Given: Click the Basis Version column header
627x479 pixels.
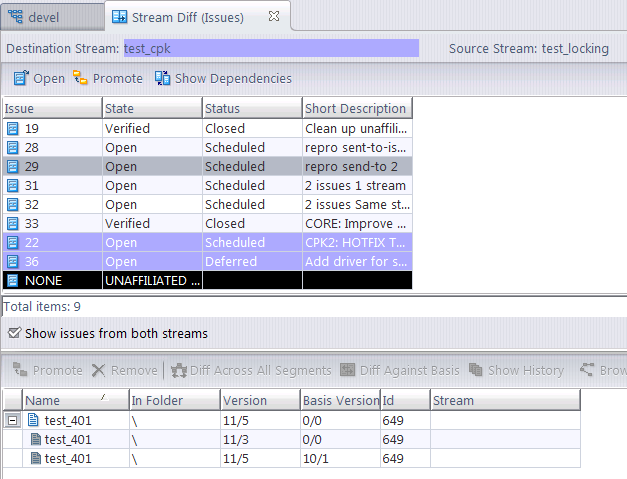Looking at the screenshot, I should 338,400.
